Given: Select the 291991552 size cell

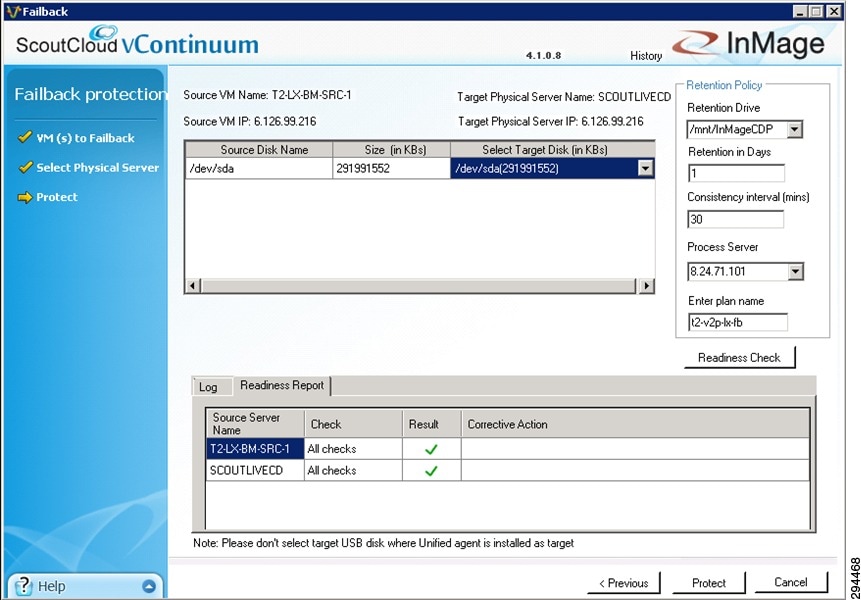Looking at the screenshot, I should tap(391, 168).
